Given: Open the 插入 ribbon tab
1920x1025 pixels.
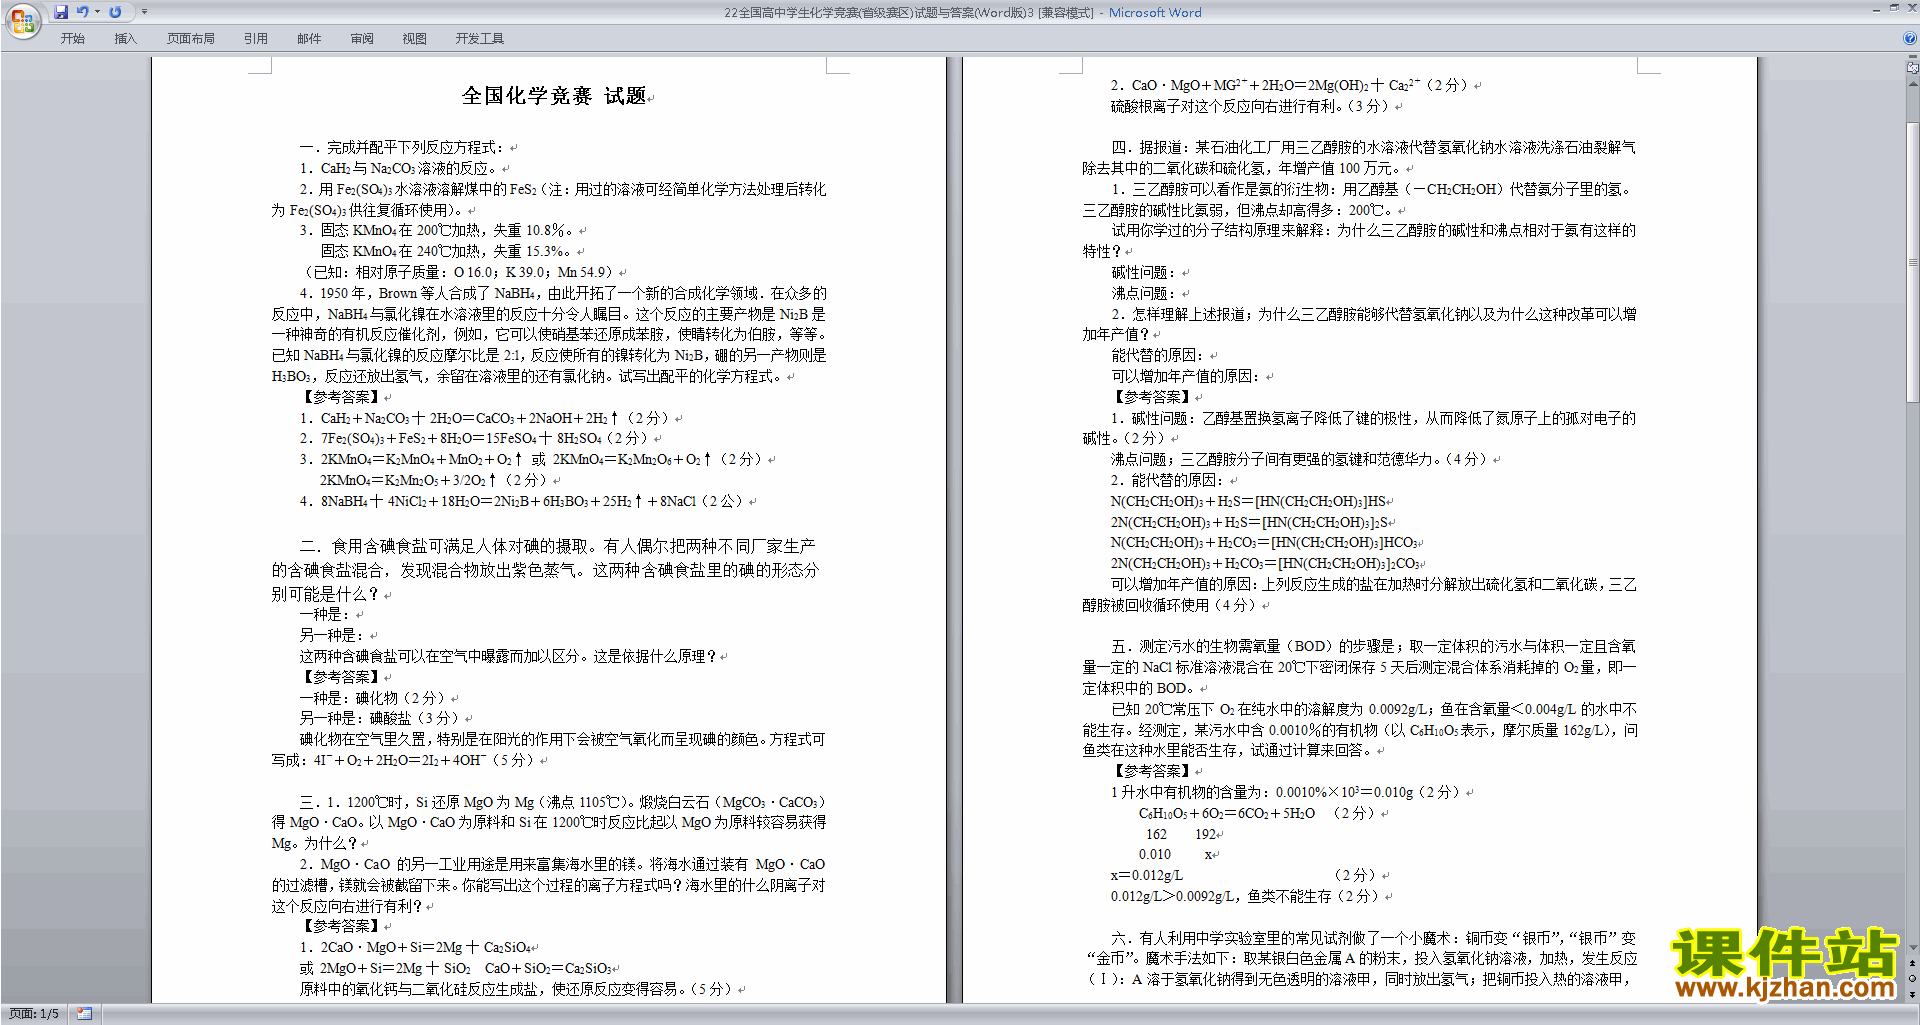Looking at the screenshot, I should (125, 39).
